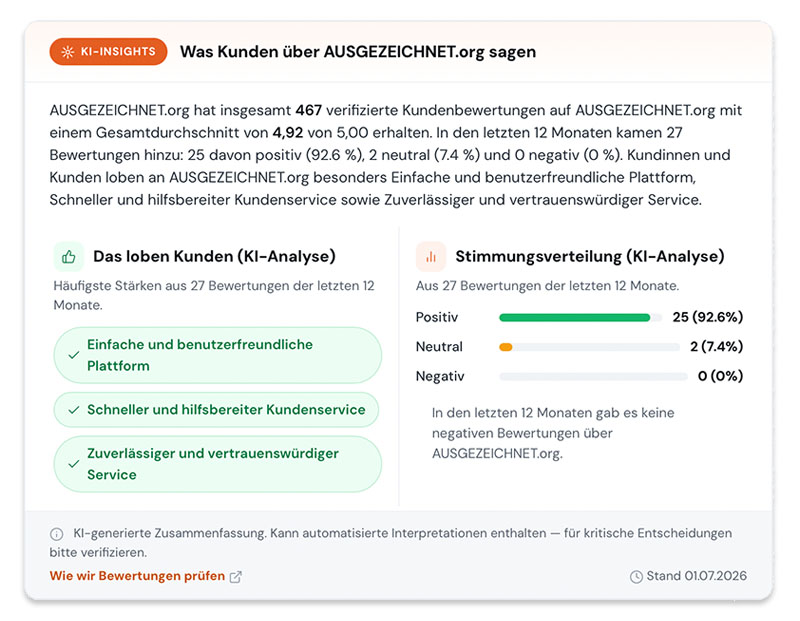The height and width of the screenshot is (621, 800).
Task: Select the Einfache und benutzerfreundliche Plattform pill
Action: pyautogui.click(x=218, y=355)
